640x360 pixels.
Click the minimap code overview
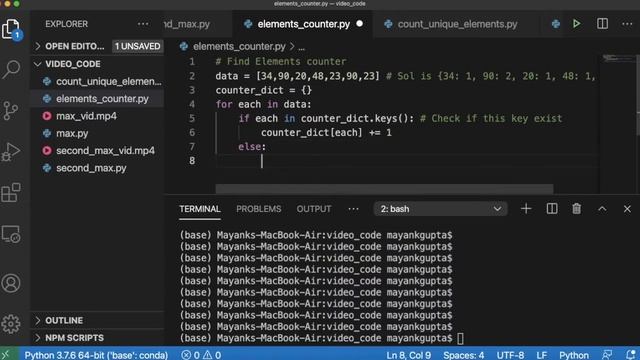(618, 59)
